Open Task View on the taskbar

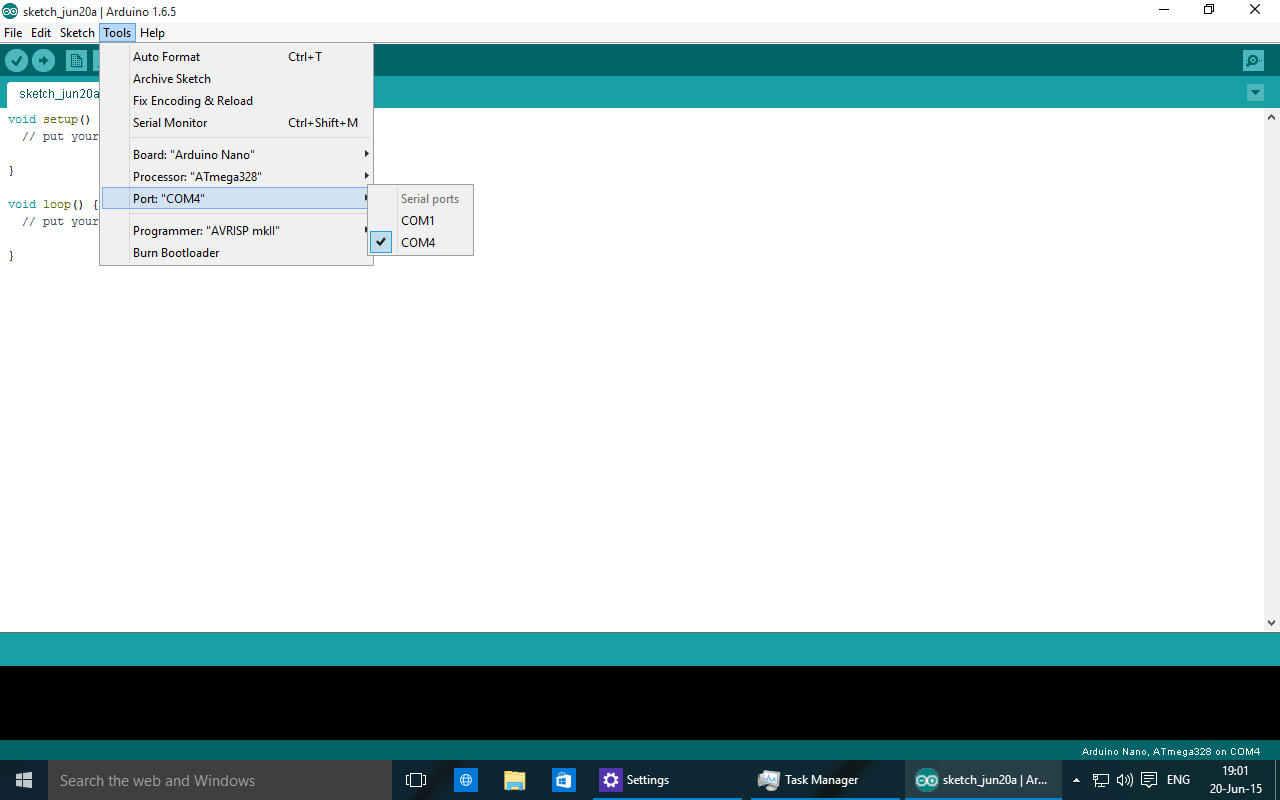(x=416, y=780)
